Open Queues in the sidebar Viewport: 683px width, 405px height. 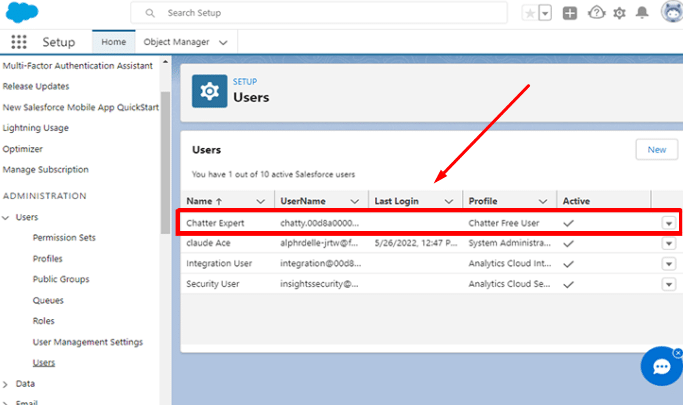click(48, 300)
